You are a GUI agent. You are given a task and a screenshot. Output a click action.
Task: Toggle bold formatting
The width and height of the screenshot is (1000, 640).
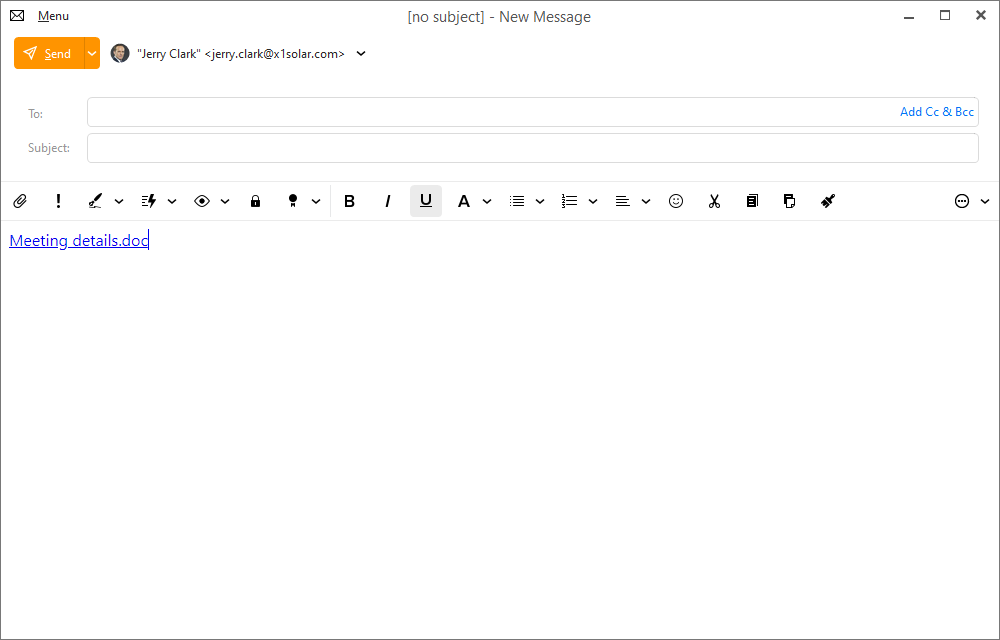click(349, 201)
